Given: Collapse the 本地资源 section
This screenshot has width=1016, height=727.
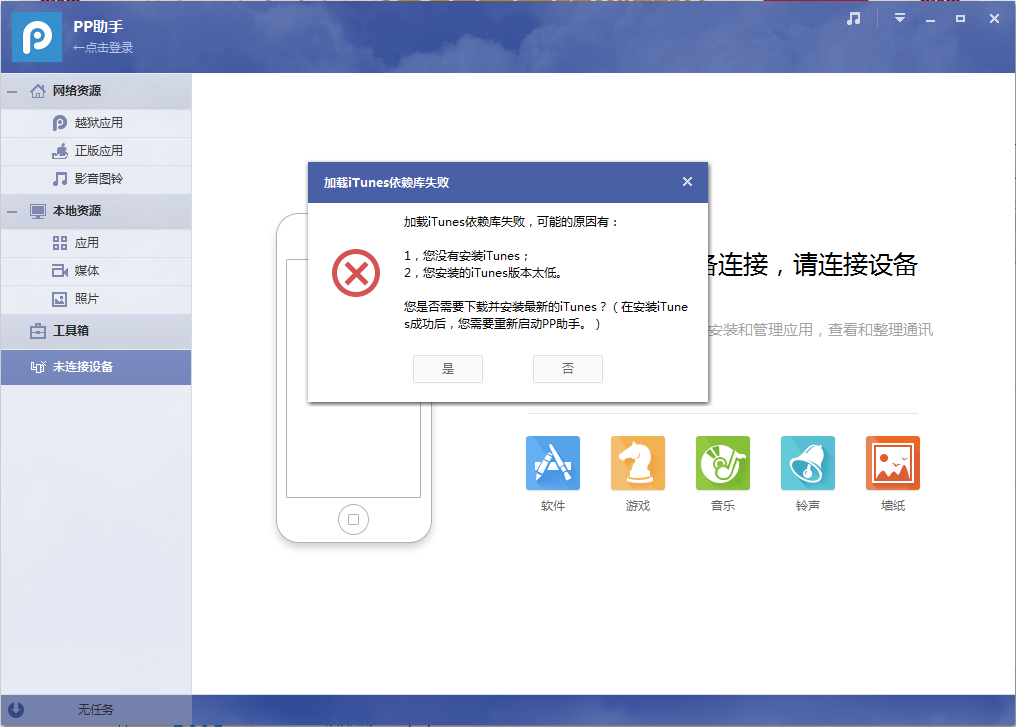Looking at the screenshot, I should (12, 211).
